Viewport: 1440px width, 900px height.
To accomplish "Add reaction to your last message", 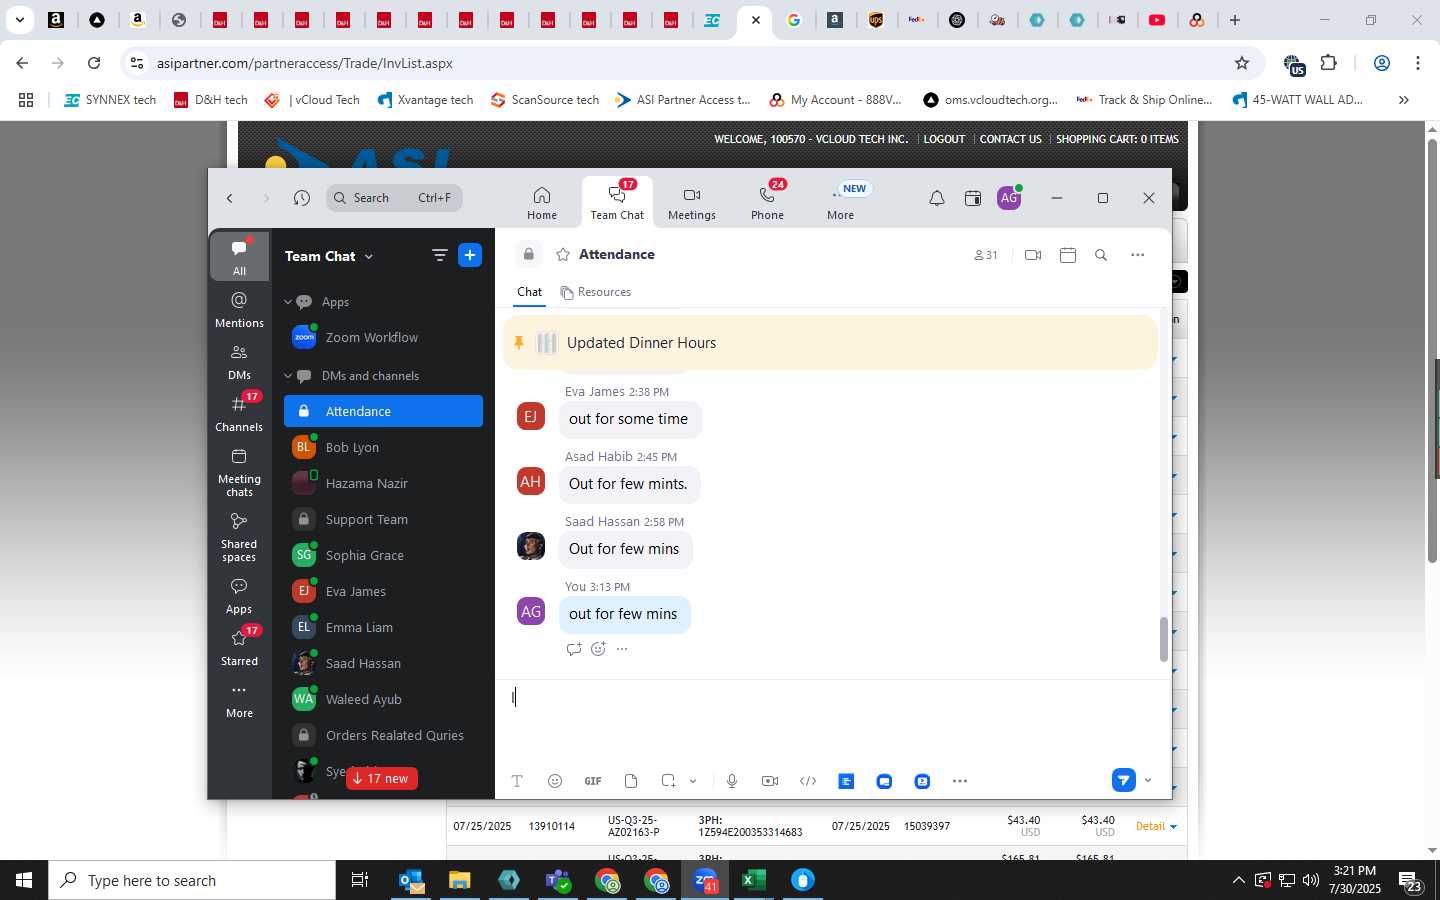I will click(x=598, y=649).
